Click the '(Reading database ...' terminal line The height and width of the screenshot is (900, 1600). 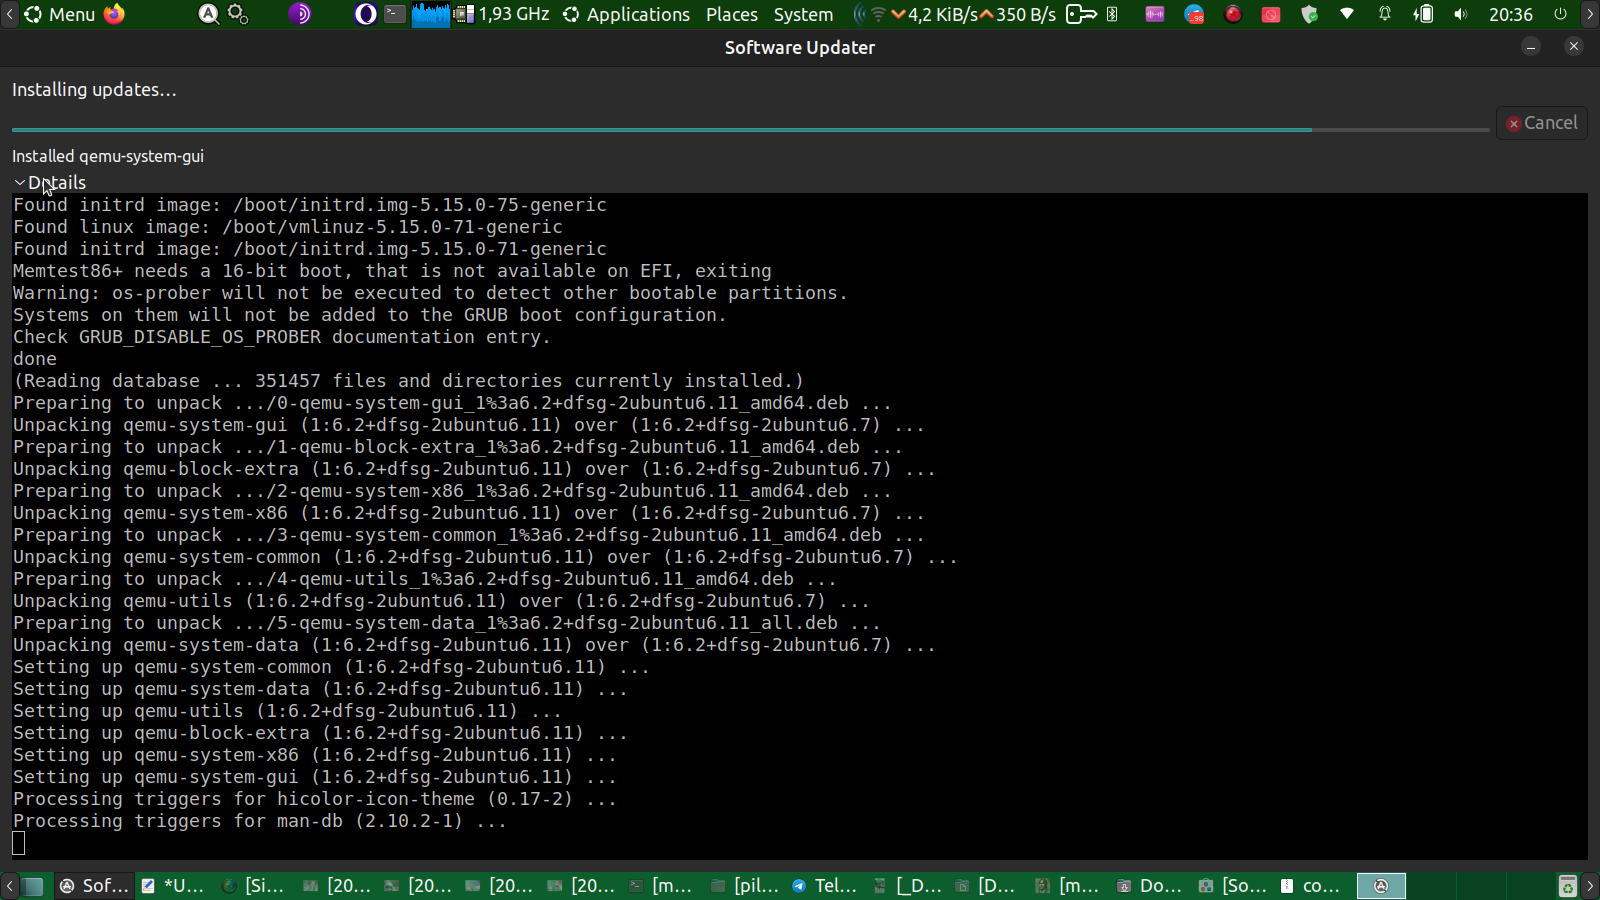click(408, 381)
